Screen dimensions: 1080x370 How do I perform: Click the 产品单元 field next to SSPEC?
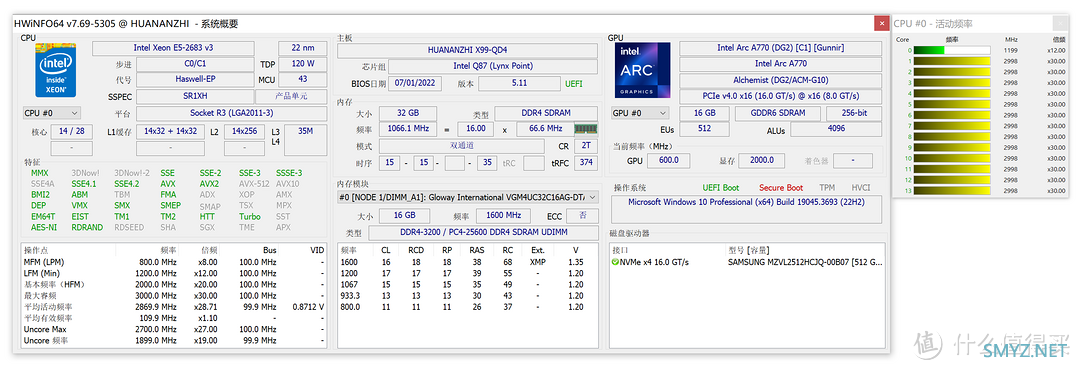coord(291,96)
